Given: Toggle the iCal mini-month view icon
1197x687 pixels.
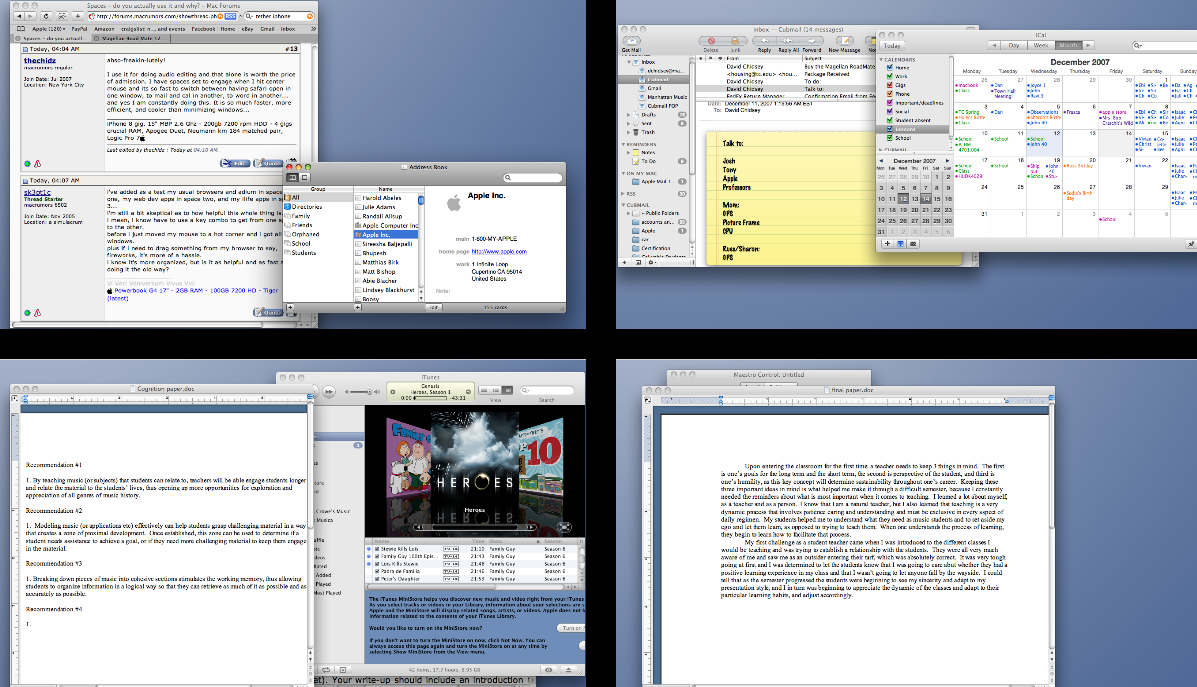Looking at the screenshot, I should click(900, 244).
